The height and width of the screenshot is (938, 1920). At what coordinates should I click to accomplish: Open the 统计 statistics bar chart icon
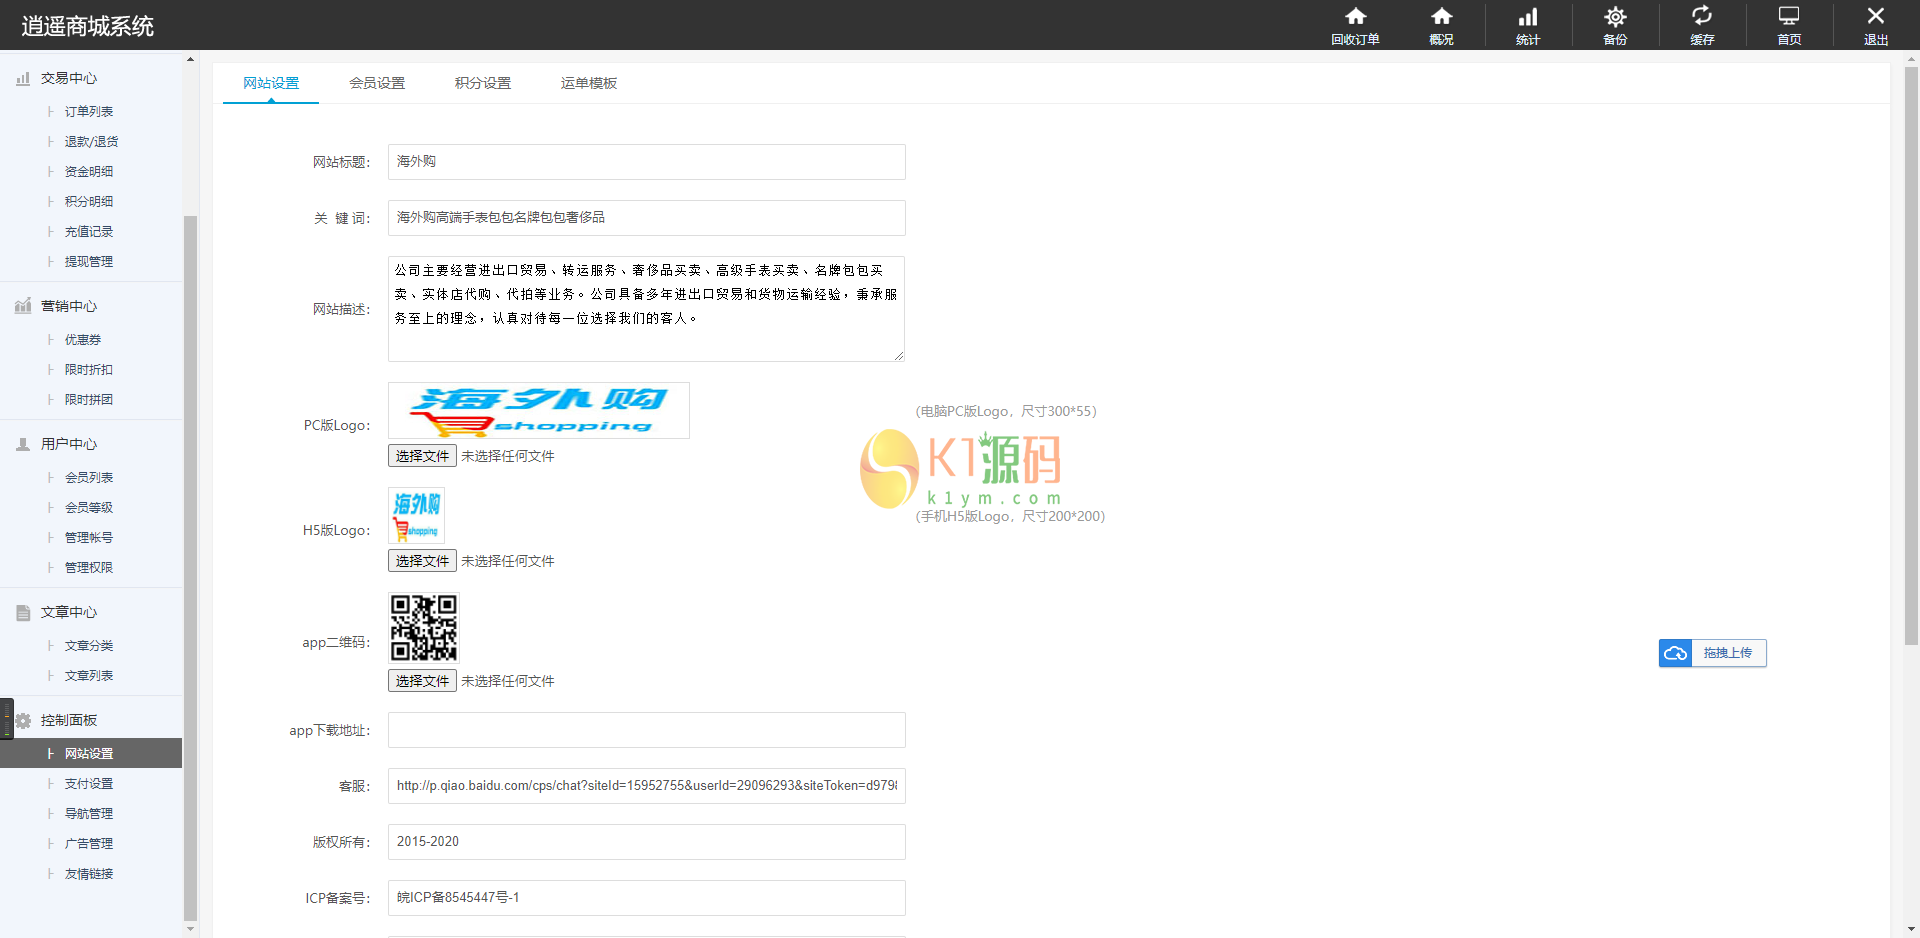pos(1528,16)
